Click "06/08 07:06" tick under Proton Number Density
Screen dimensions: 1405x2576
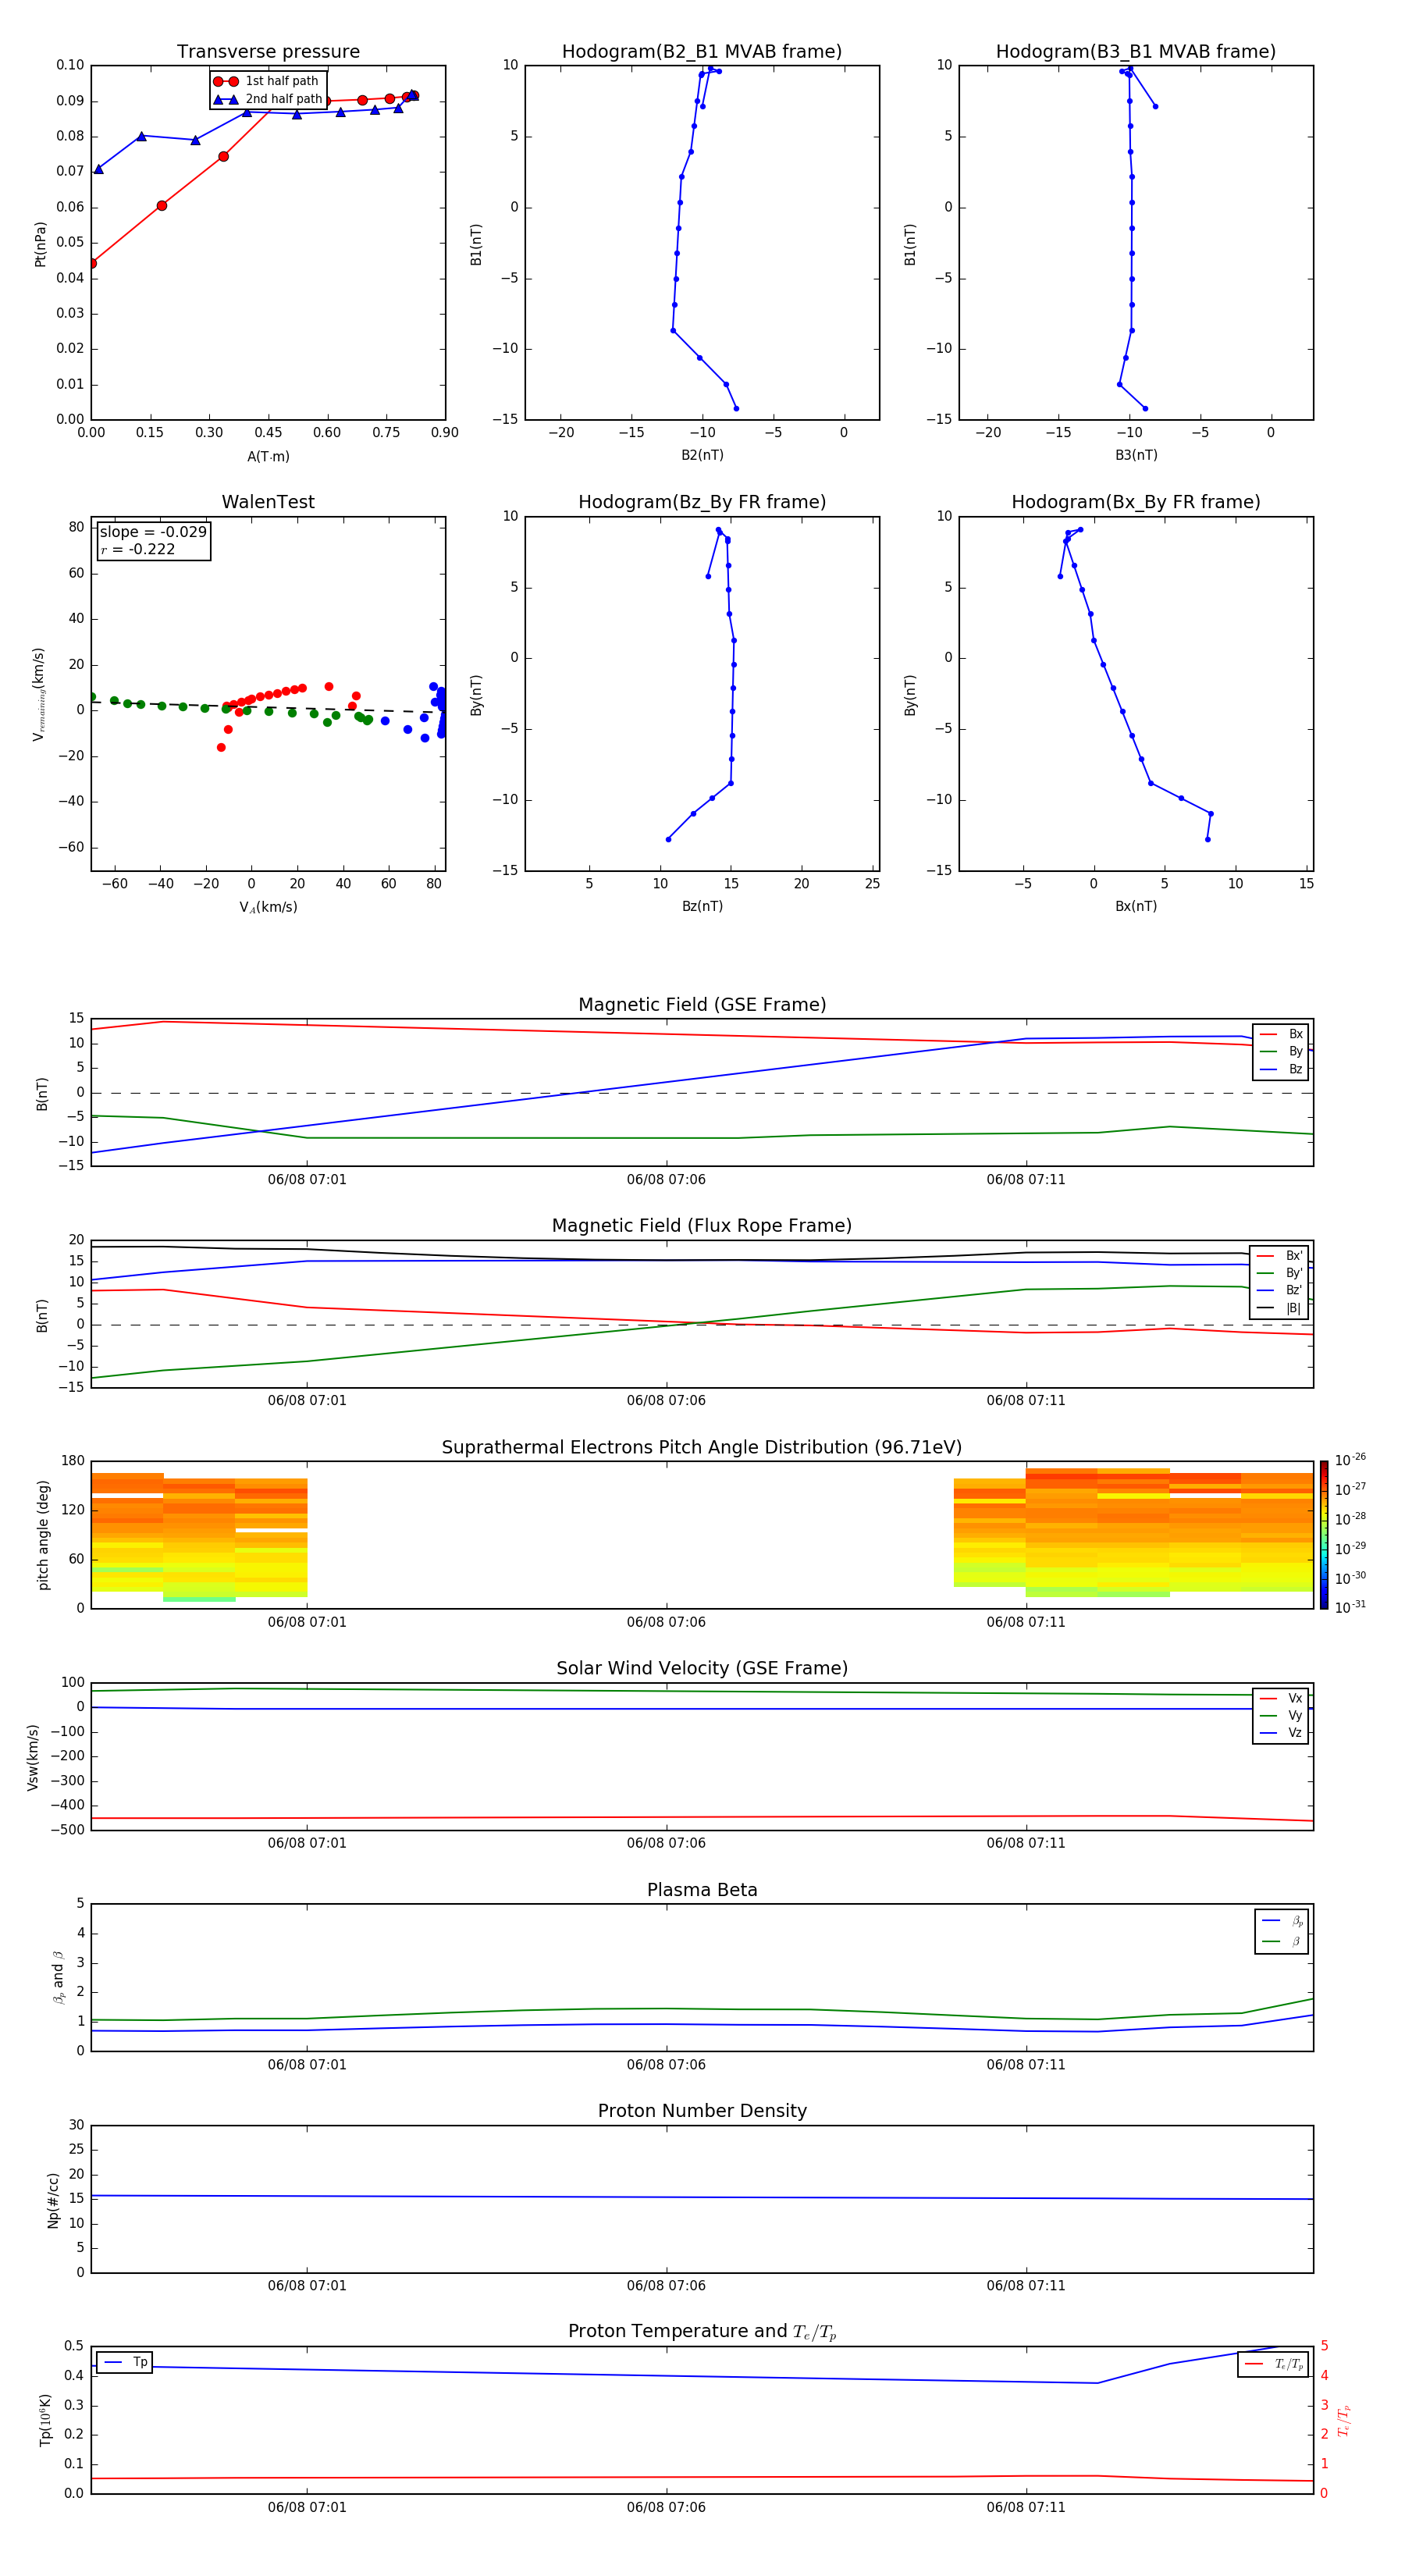point(666,2286)
